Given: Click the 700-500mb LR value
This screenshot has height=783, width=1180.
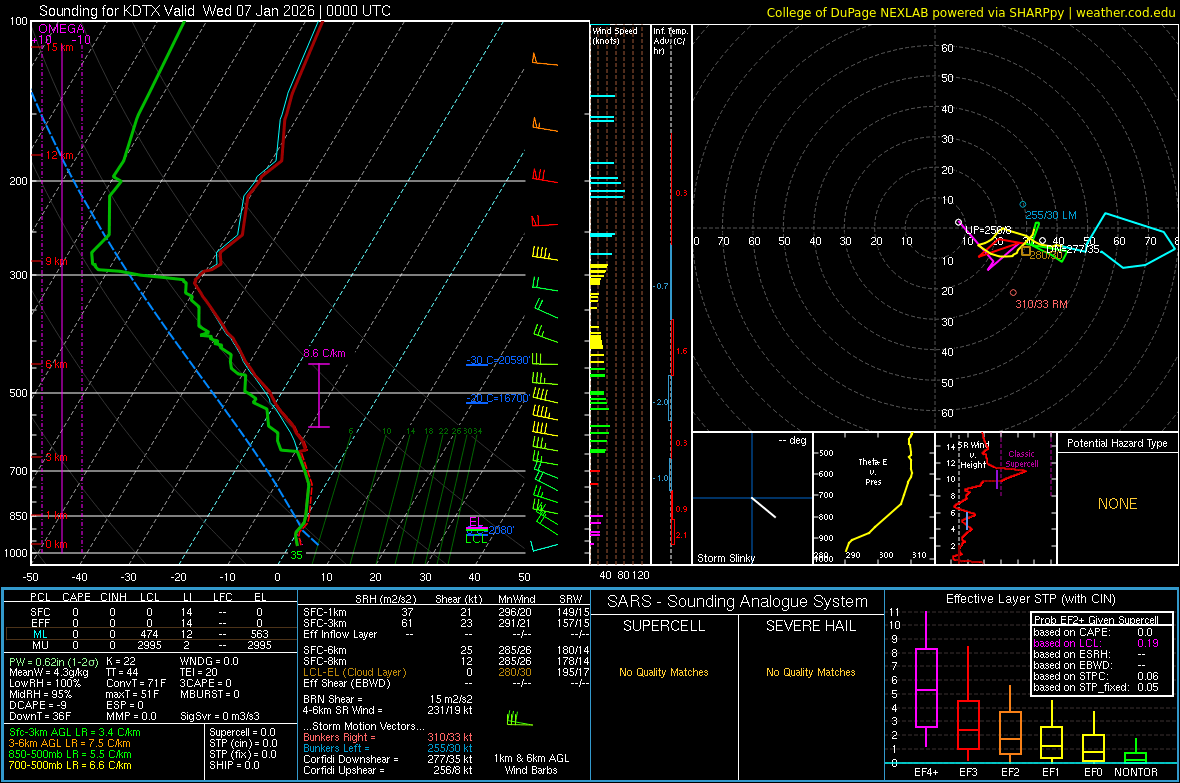Looking at the screenshot, I should point(70,765).
